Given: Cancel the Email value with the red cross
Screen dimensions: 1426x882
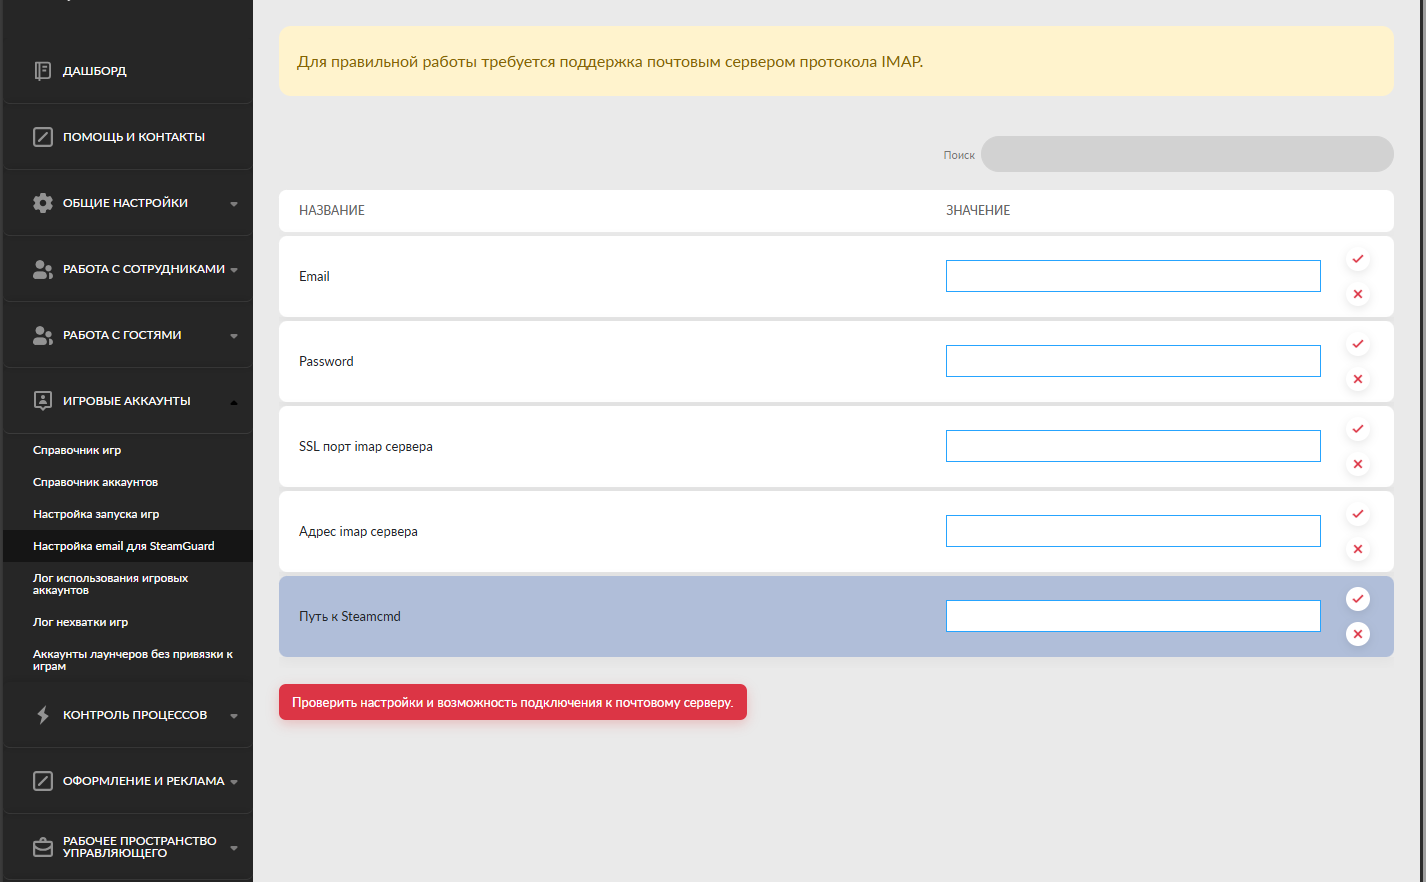Looking at the screenshot, I should point(1358,294).
